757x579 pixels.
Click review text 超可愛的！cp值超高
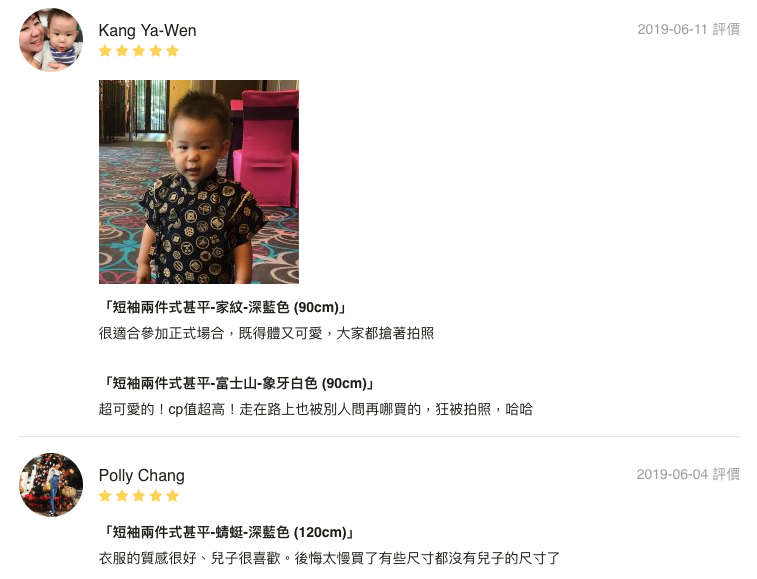[x=162, y=410]
